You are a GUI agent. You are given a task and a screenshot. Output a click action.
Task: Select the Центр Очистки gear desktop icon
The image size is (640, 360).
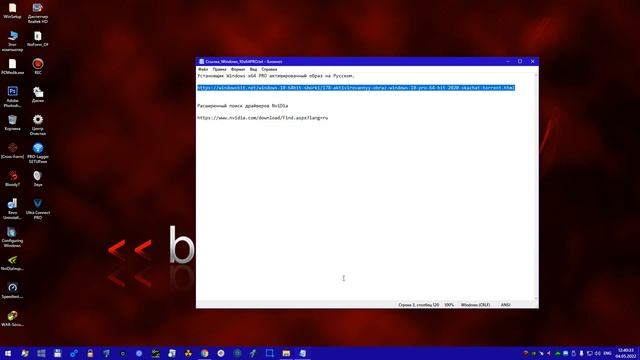38,124
